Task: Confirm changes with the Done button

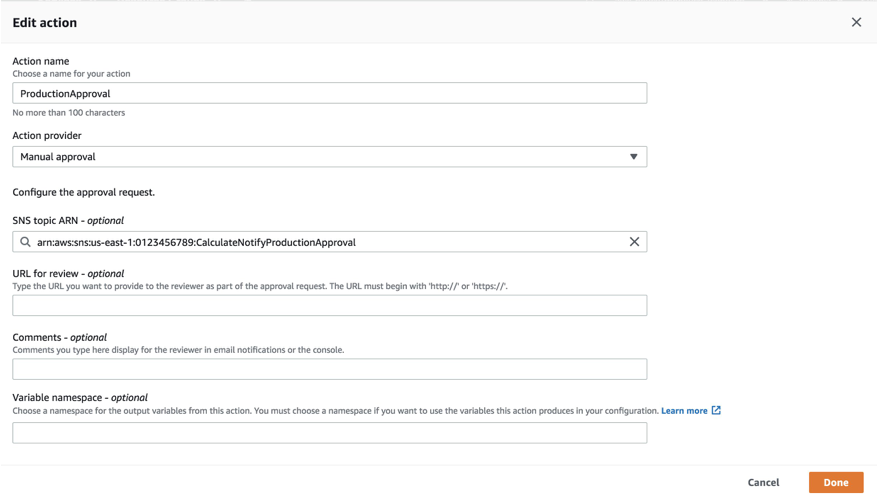Action: [835, 482]
